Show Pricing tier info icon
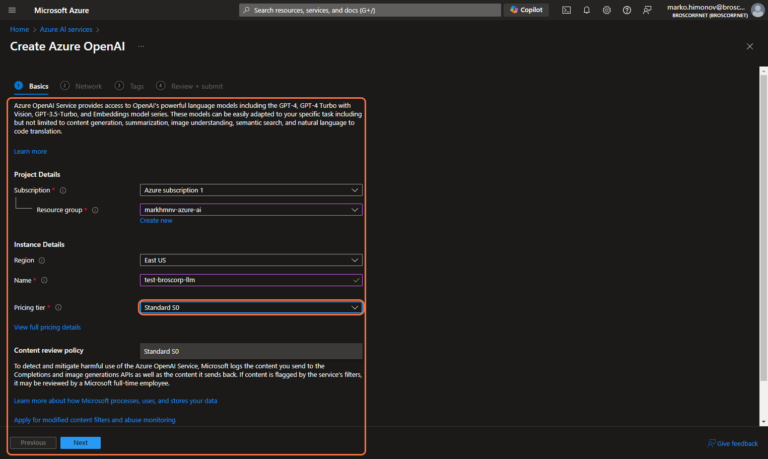This screenshot has height=459, width=768. pyautogui.click(x=58, y=308)
